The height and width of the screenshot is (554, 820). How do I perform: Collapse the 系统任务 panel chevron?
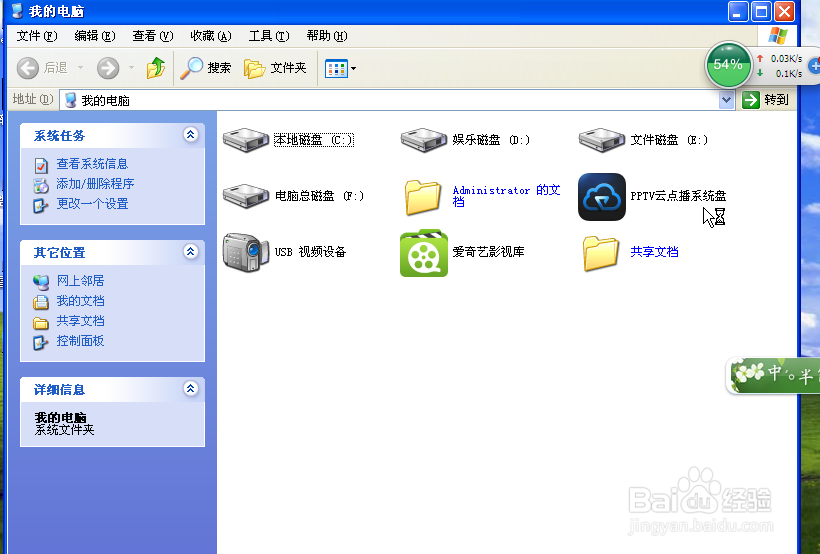(190, 135)
